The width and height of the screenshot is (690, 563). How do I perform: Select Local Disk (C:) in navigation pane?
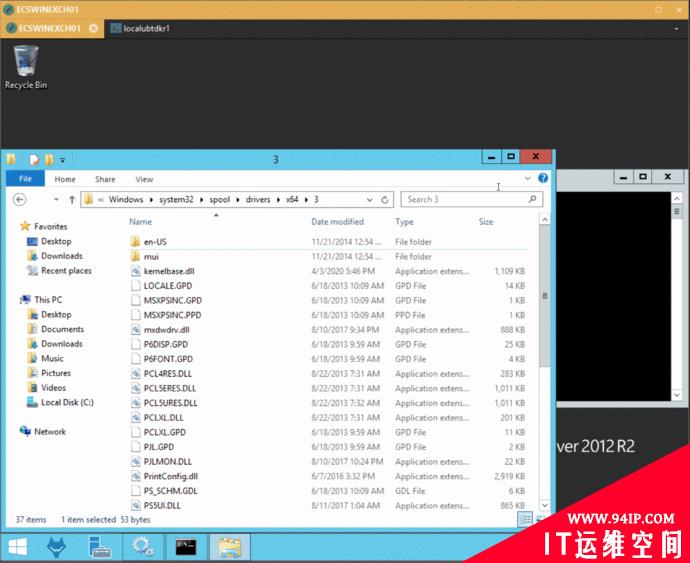pyautogui.click(x=67, y=402)
